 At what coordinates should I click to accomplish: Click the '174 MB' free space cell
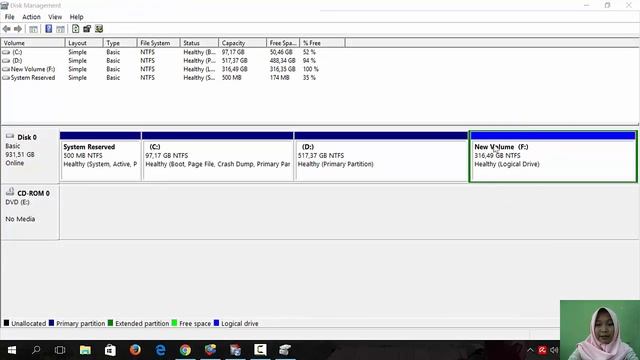[280, 78]
